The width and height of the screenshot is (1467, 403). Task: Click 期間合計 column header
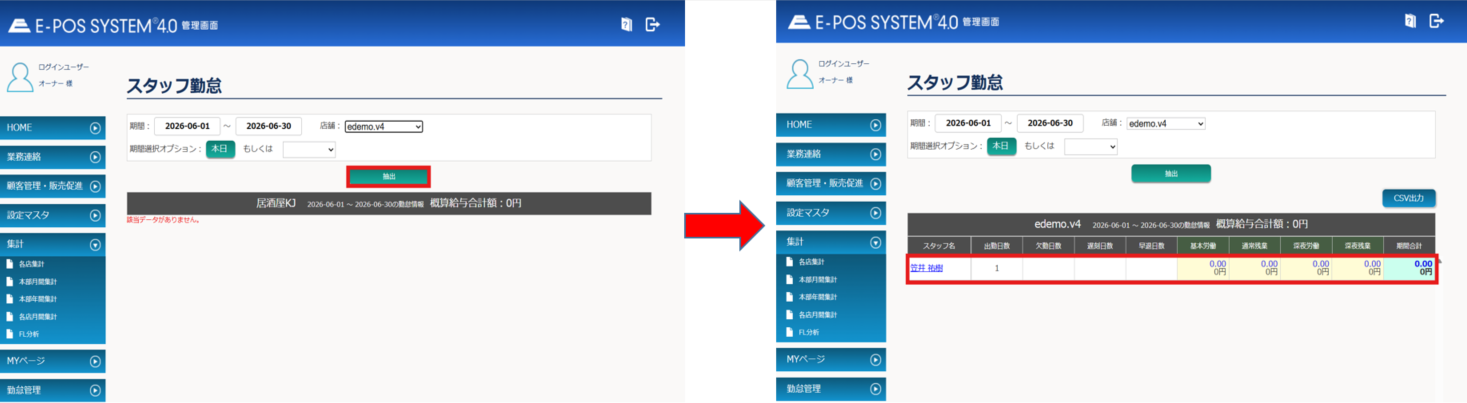[1409, 245]
